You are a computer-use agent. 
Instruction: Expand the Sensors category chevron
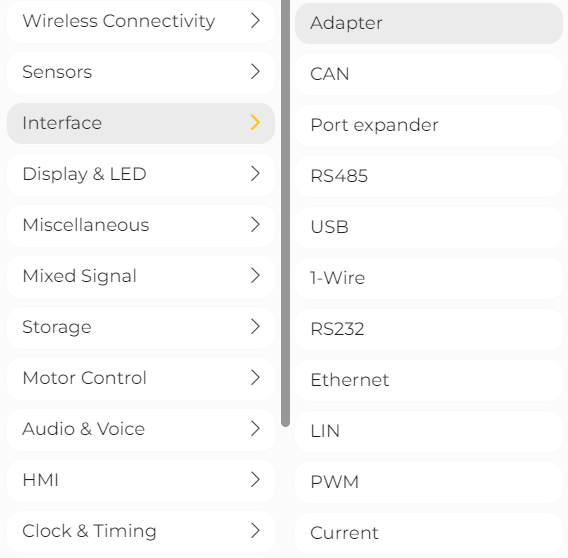255,71
